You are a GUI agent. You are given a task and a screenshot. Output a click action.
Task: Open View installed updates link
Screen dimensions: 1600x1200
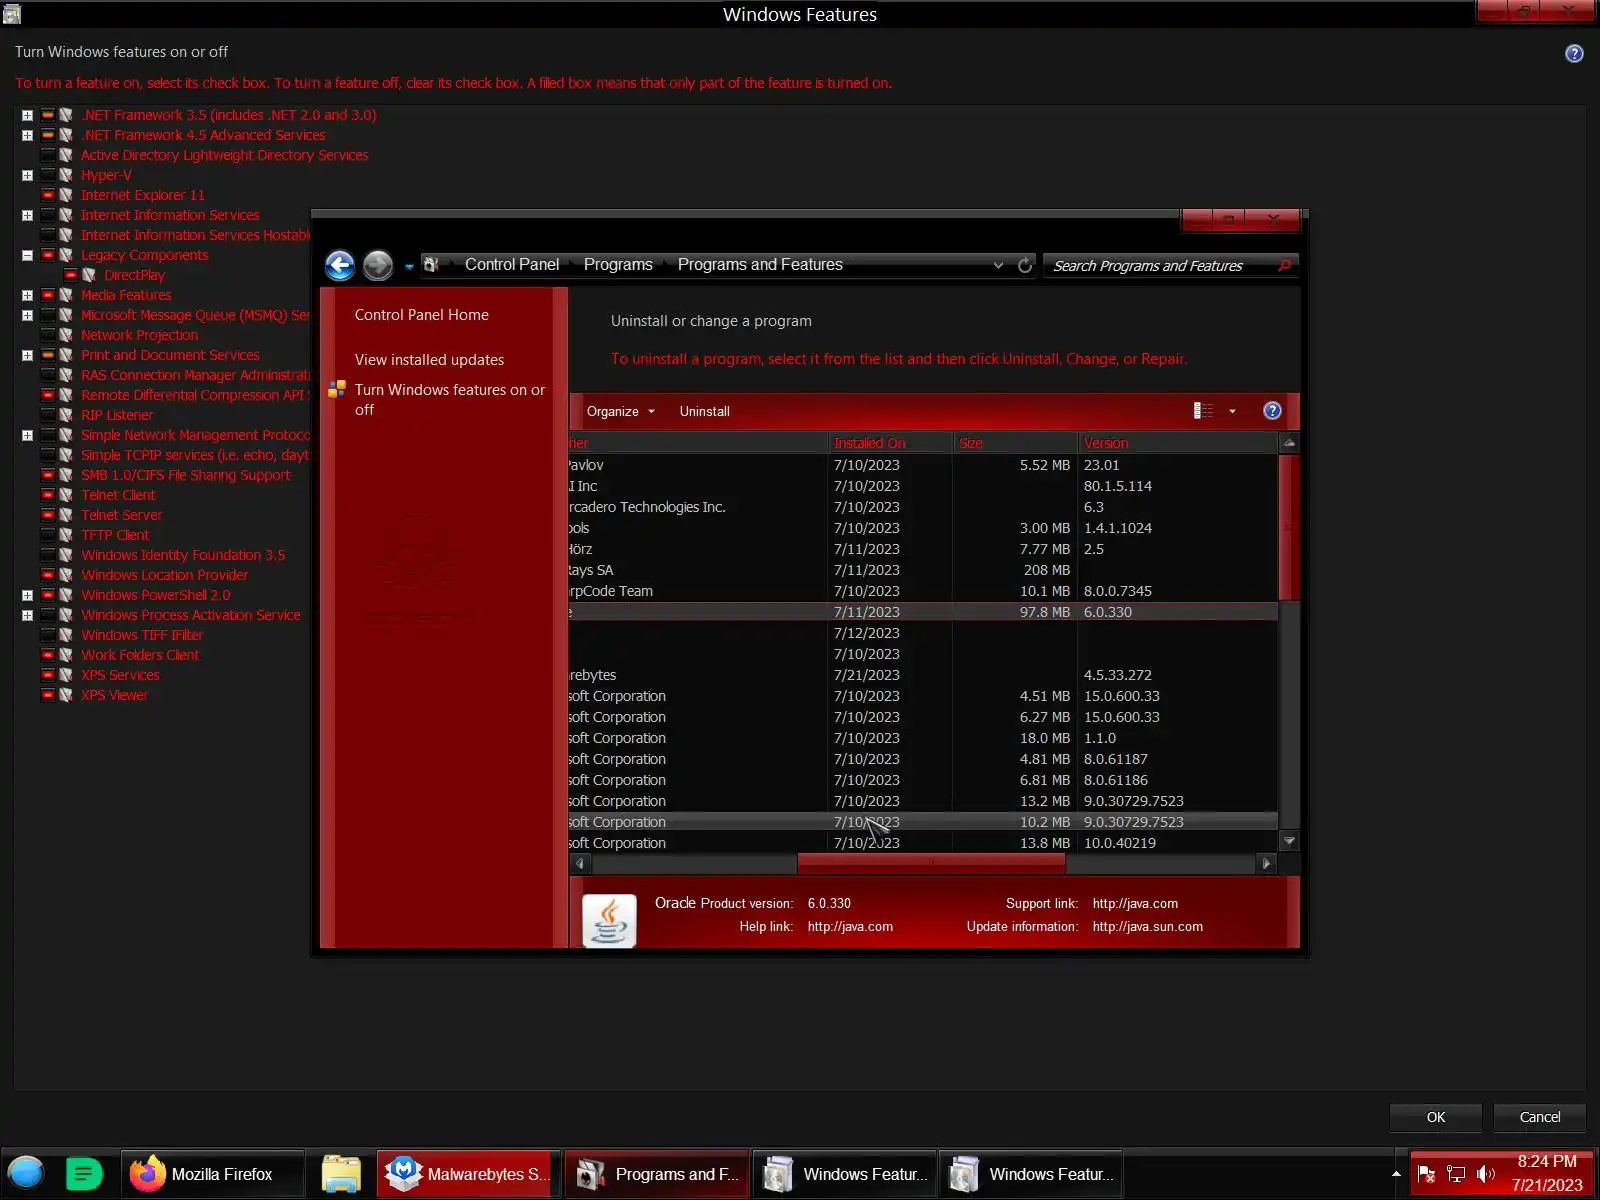(x=429, y=360)
